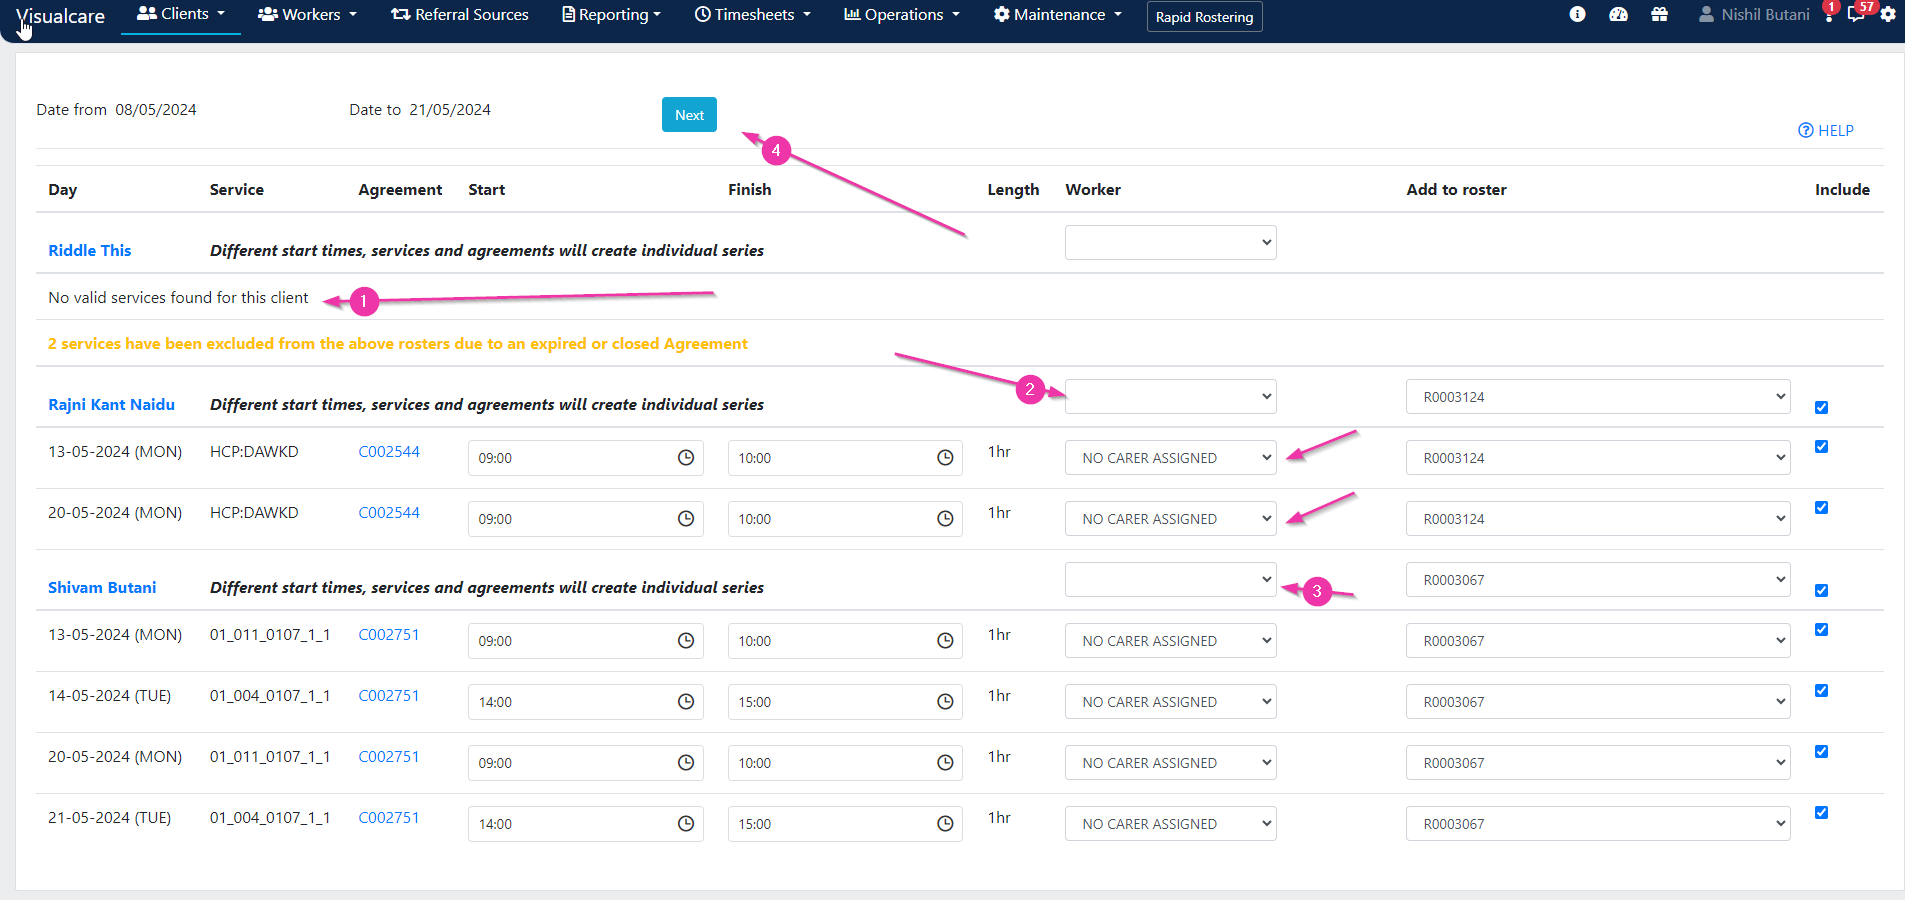The width and height of the screenshot is (1905, 900).
Task: Click the Rapid Rostering button
Action: pyautogui.click(x=1204, y=17)
